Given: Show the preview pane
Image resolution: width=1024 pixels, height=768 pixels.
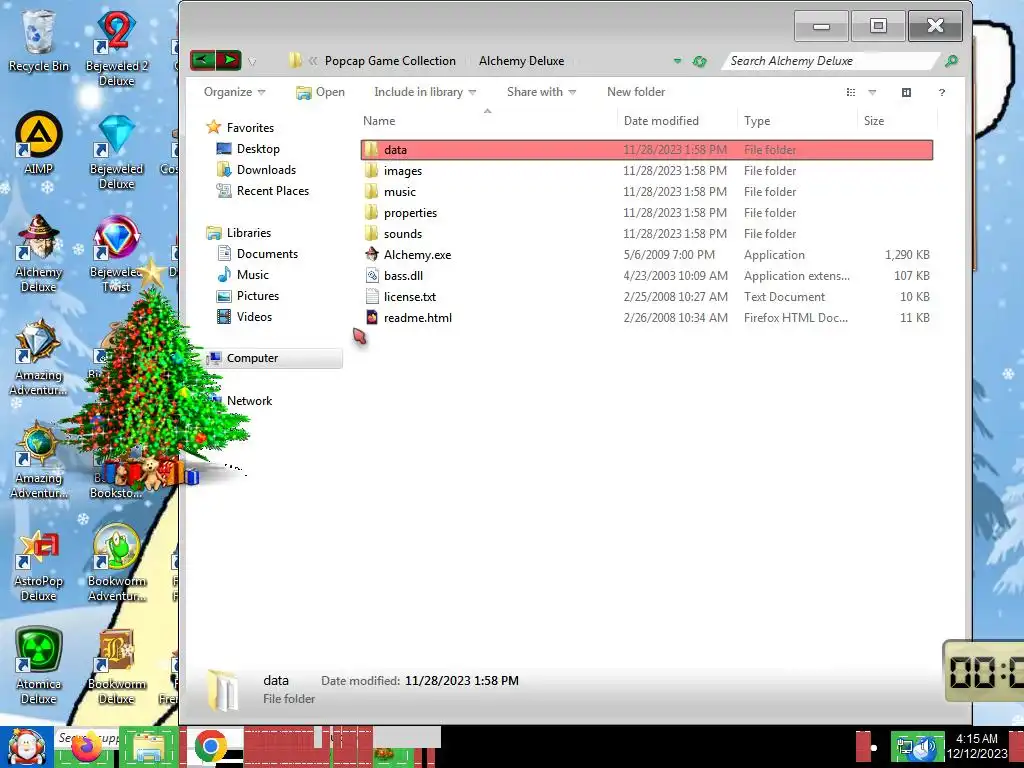Looking at the screenshot, I should (906, 92).
